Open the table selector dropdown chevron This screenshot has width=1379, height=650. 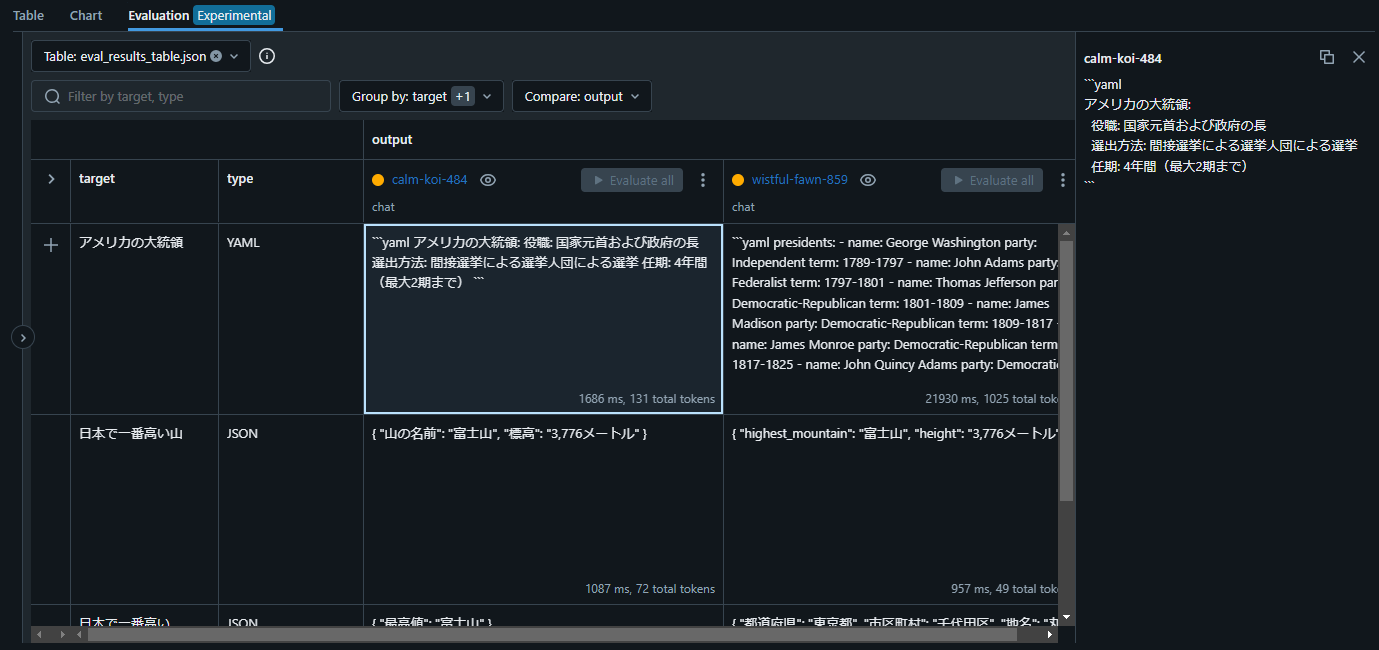[234, 56]
